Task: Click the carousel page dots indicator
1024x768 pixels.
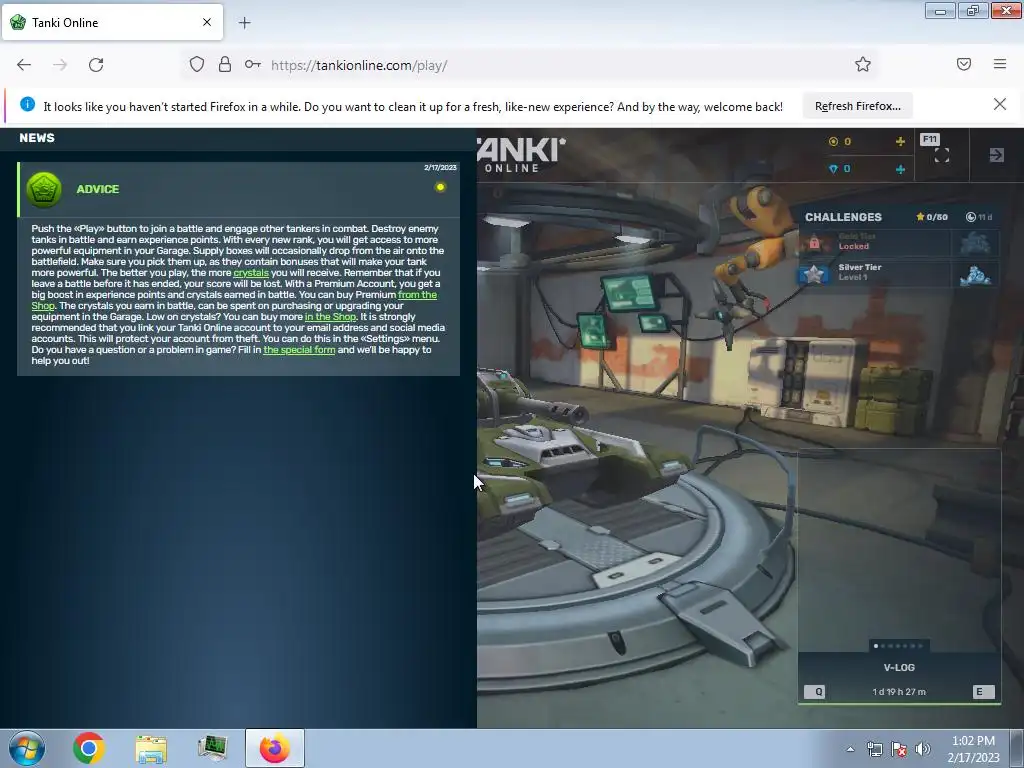Action: coord(899,646)
